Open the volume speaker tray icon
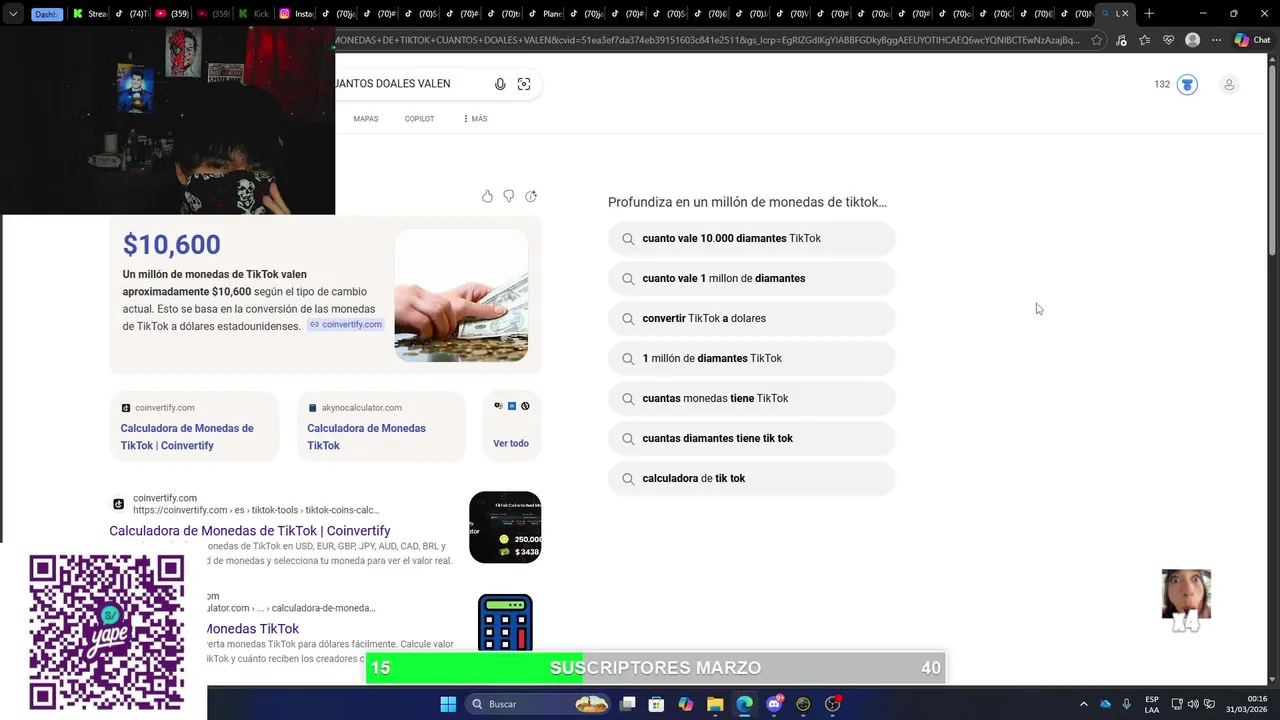 click(1193, 704)
